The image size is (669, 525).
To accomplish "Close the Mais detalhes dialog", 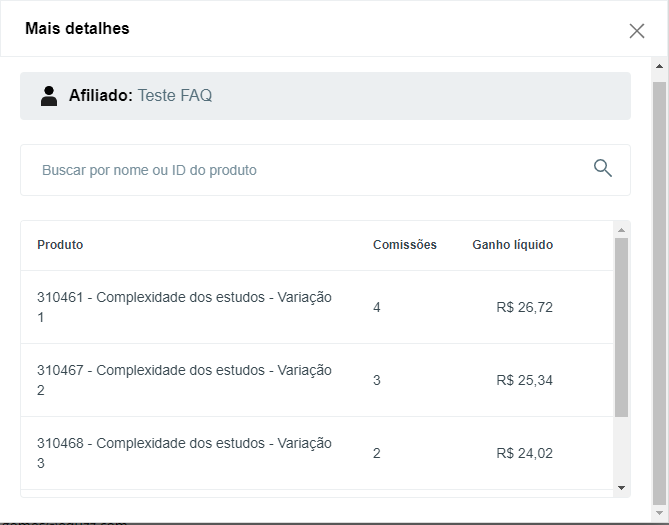I will coord(637,31).
